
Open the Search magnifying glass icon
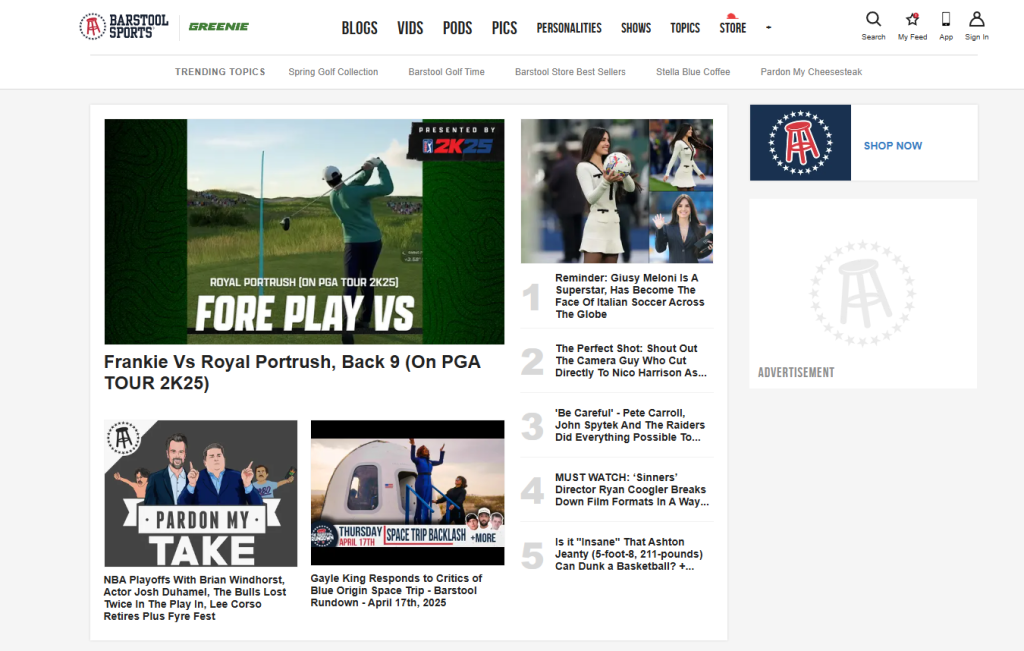click(873, 22)
